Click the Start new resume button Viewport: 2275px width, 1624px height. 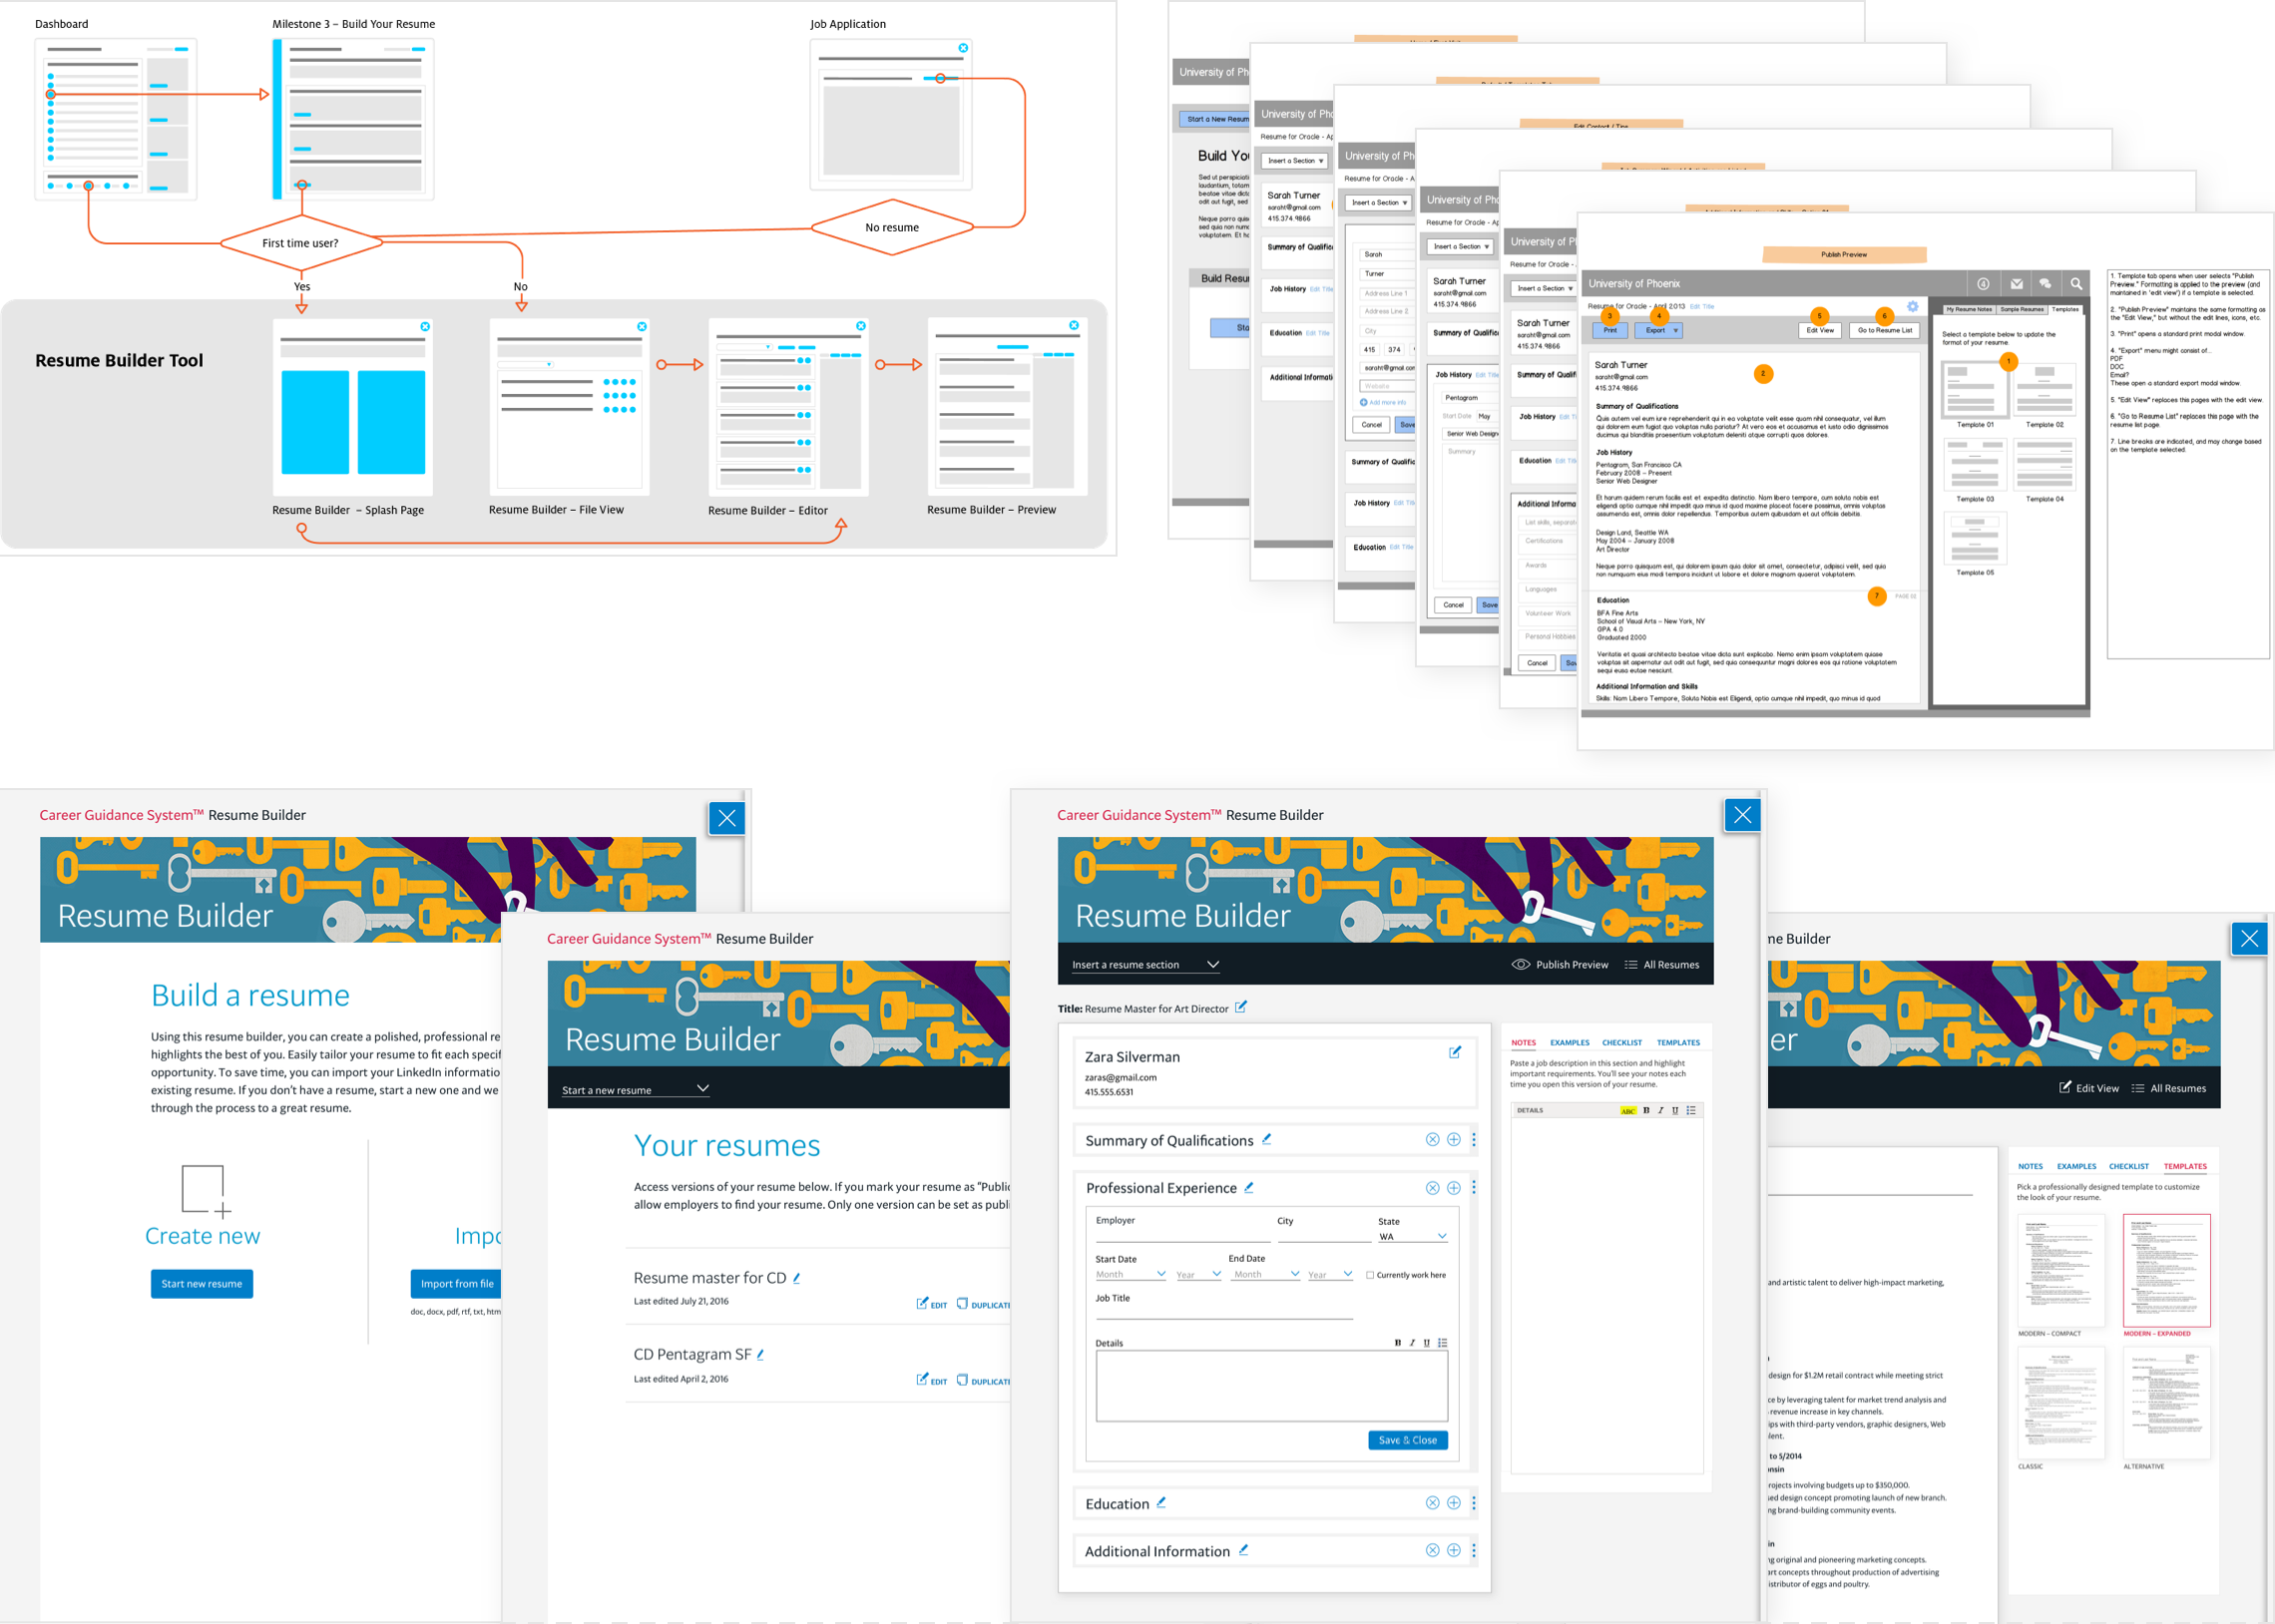click(201, 1285)
